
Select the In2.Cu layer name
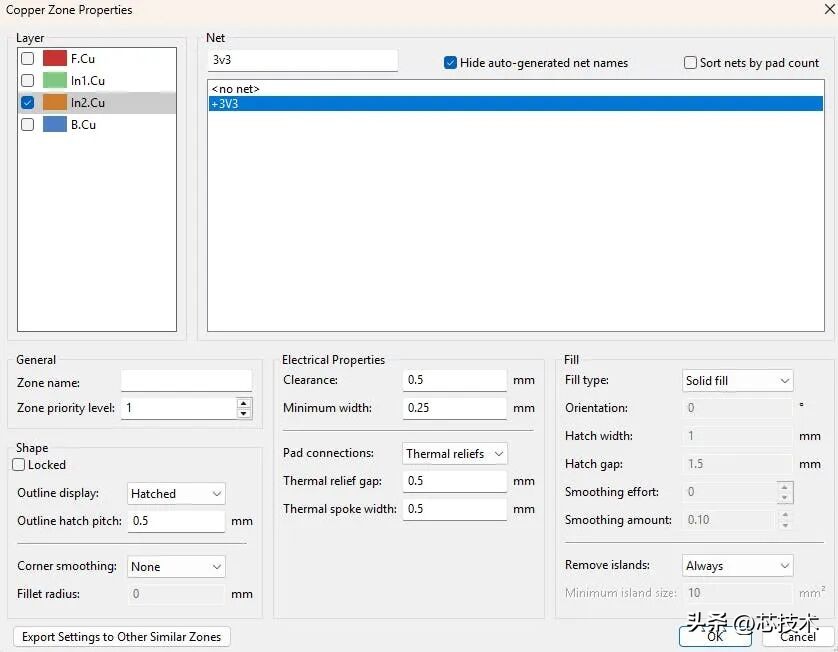(88, 103)
